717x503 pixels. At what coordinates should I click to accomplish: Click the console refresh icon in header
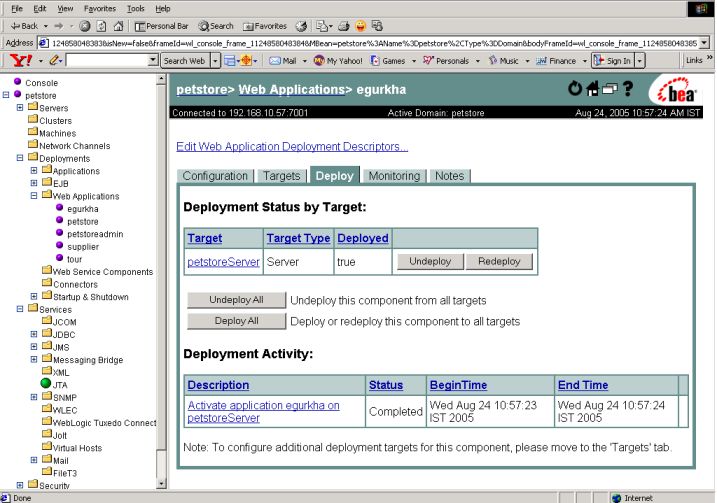pyautogui.click(x=575, y=88)
